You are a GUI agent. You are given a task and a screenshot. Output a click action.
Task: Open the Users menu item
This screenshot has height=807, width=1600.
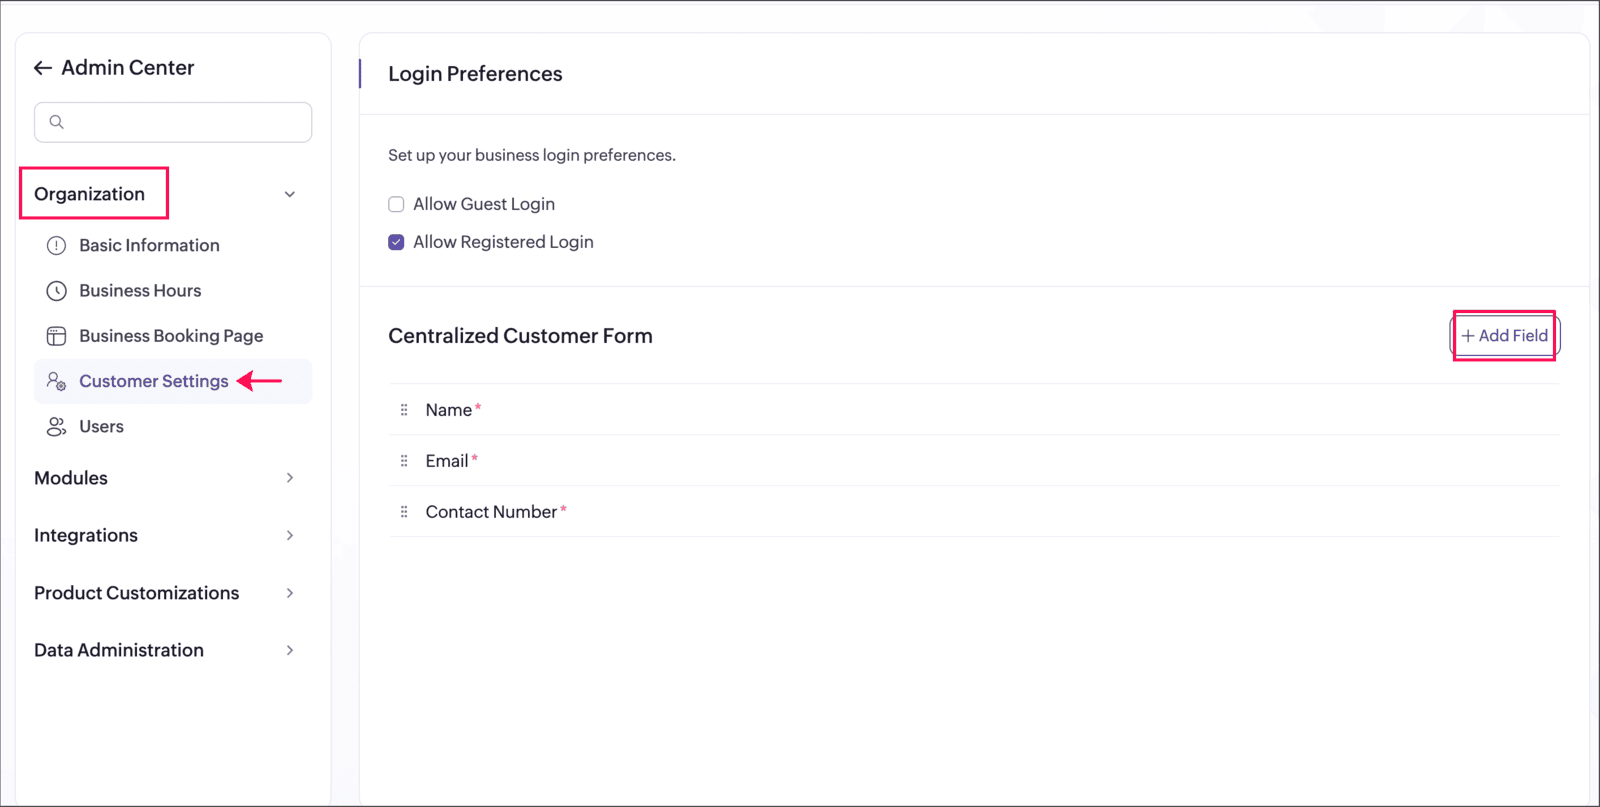pos(101,427)
